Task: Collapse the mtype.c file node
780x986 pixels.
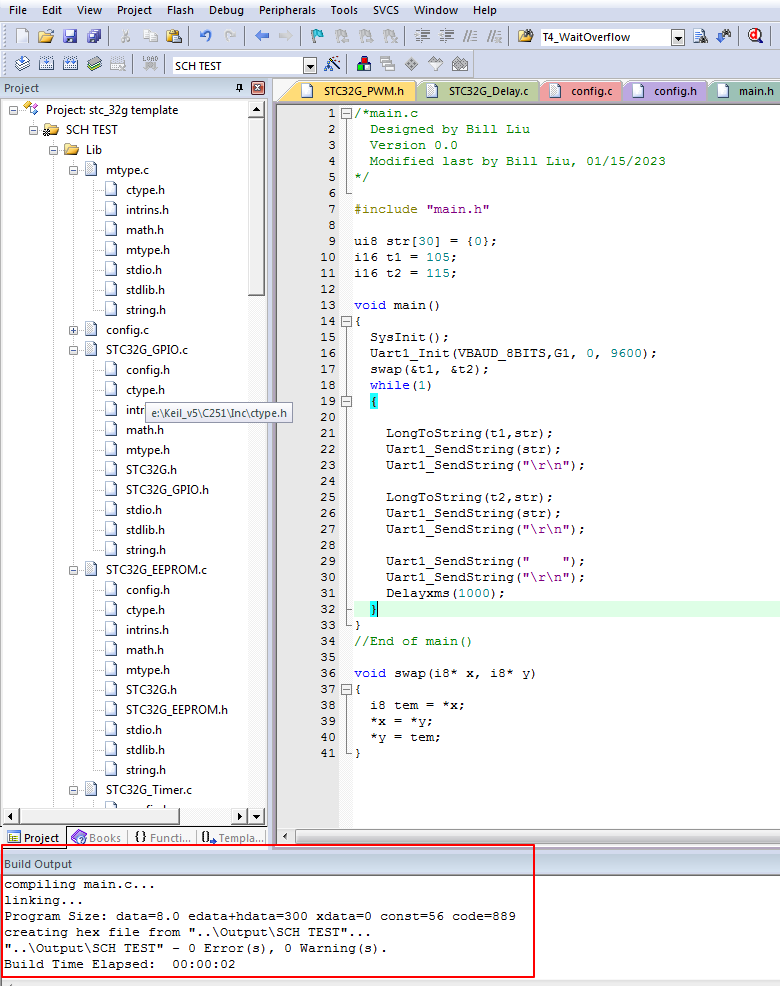Action: tap(74, 170)
